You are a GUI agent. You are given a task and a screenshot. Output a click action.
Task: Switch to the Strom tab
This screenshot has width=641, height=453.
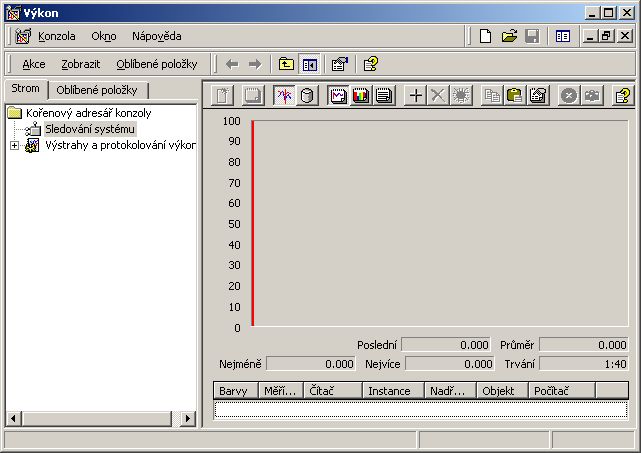[25, 88]
